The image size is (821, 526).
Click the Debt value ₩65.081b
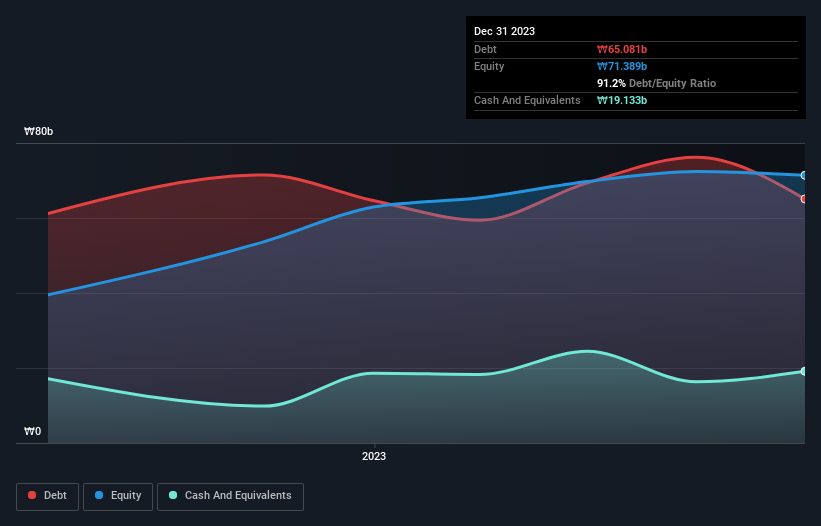622,49
